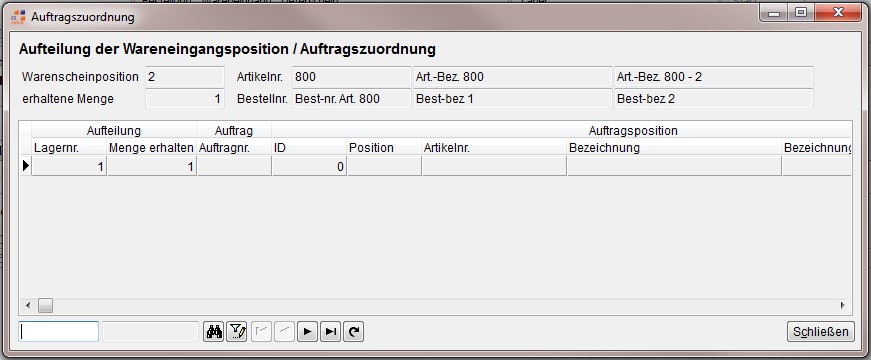Go to previous record navigation button
Viewport: 871px width, 360px height.
point(284,332)
